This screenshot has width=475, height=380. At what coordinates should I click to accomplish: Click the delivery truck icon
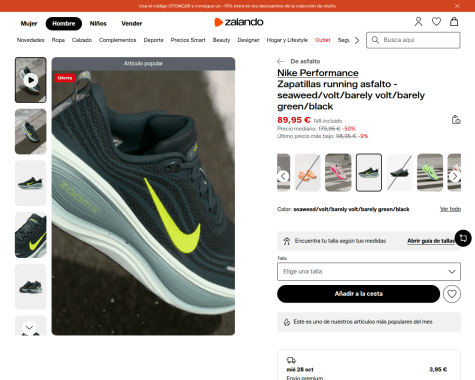coord(291,360)
